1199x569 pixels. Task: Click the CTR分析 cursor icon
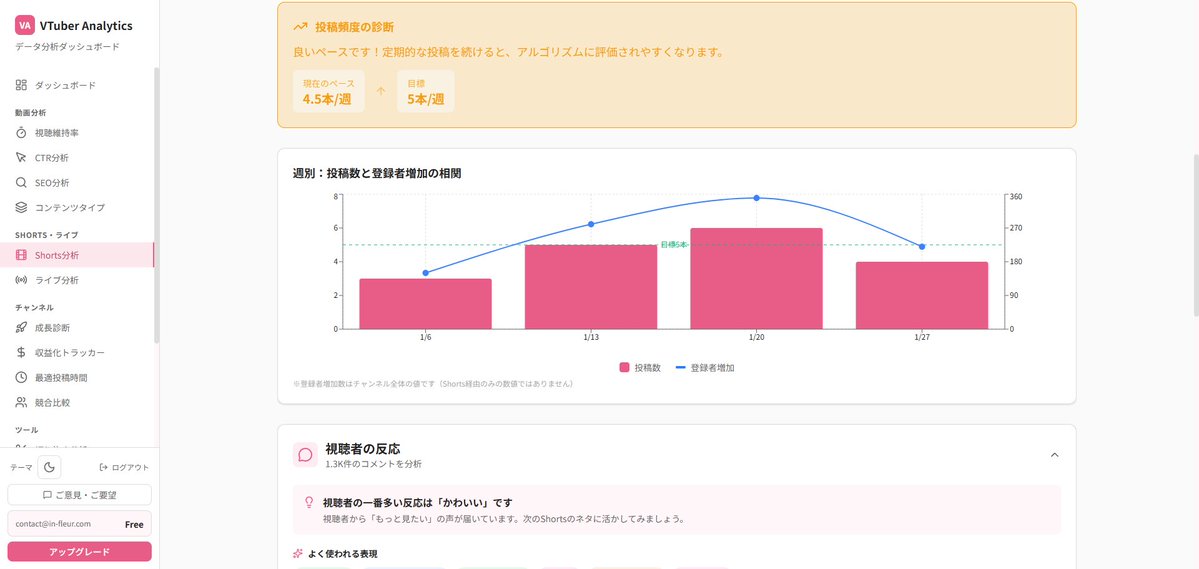(x=21, y=158)
